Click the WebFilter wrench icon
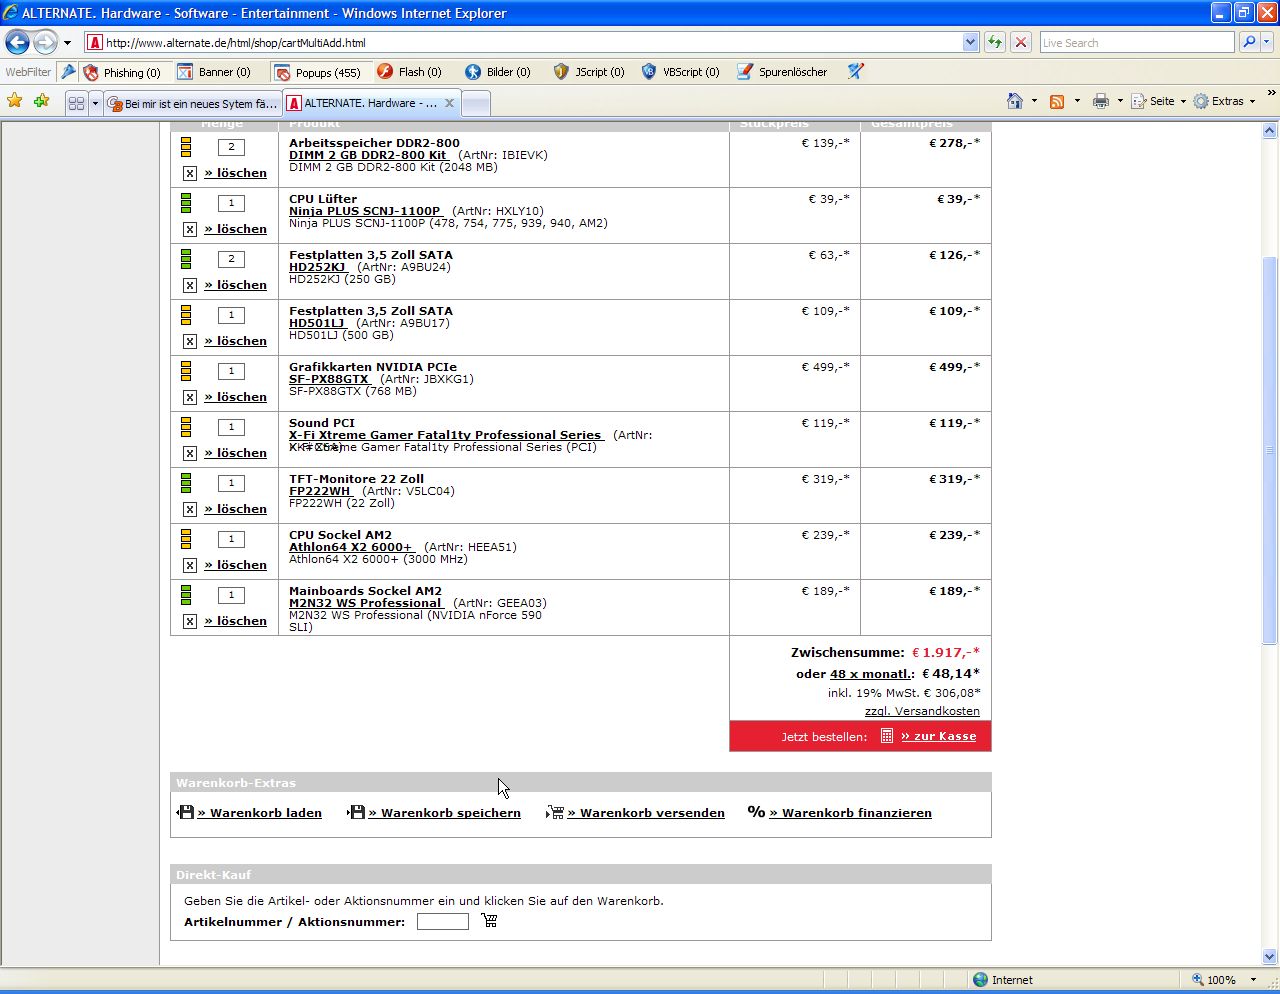The image size is (1280, 994). [68, 72]
